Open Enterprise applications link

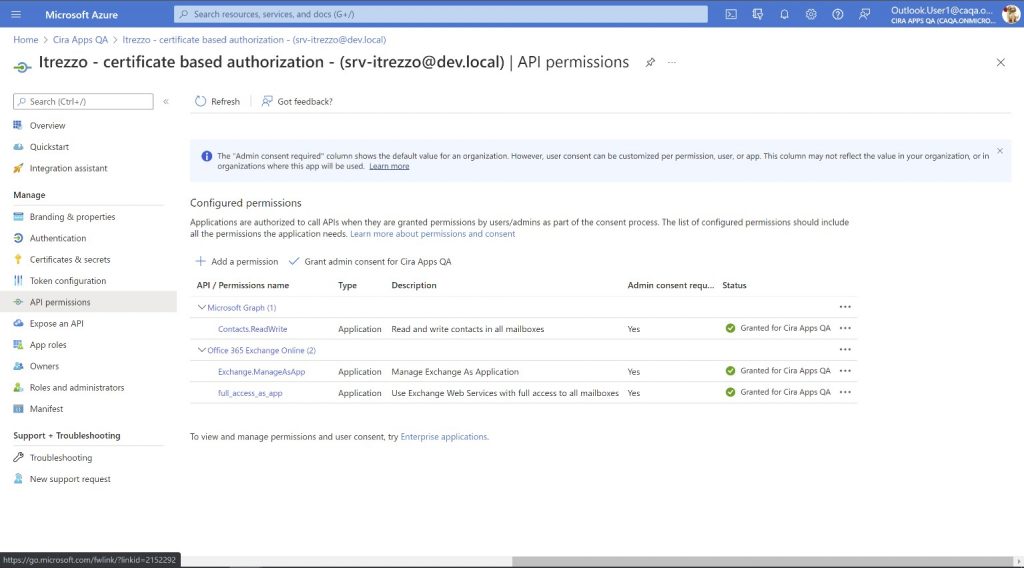click(x=444, y=437)
